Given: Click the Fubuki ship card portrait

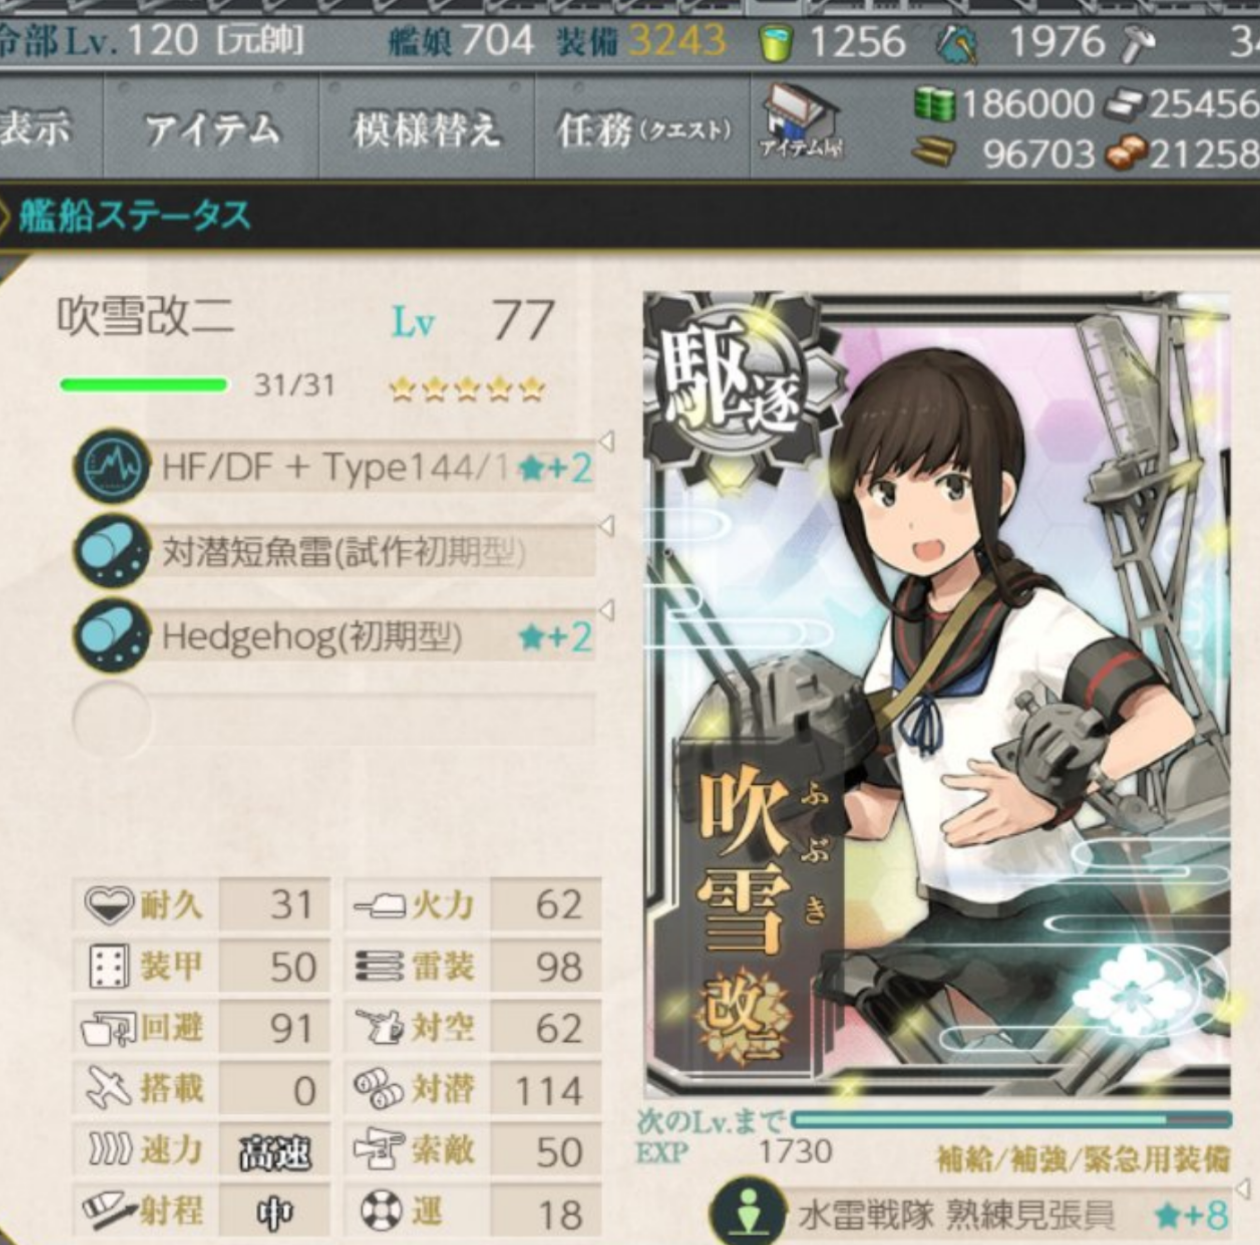Looking at the screenshot, I should 937,695.
